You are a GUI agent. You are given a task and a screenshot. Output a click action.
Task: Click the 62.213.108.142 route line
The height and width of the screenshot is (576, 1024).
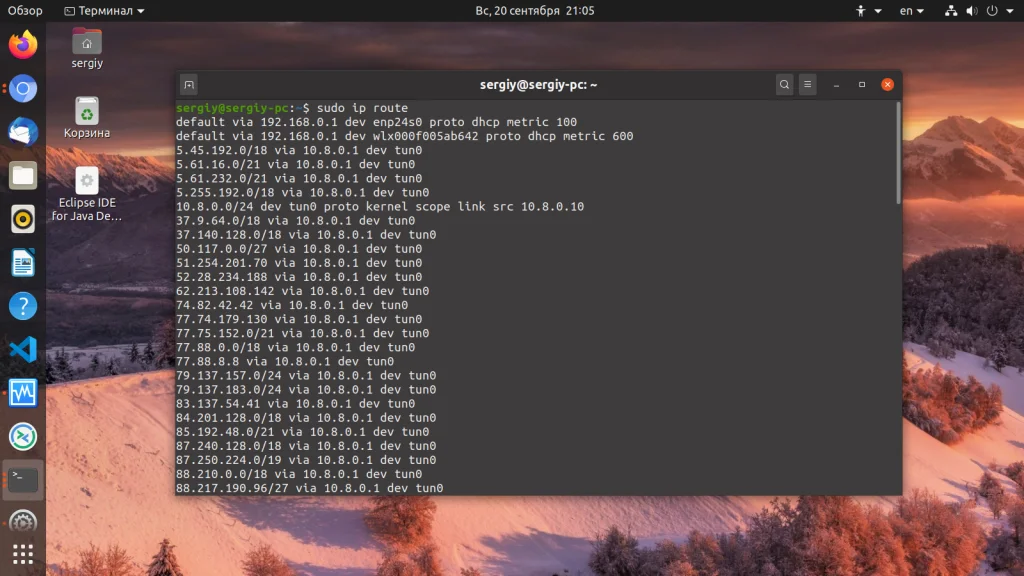(x=302, y=291)
